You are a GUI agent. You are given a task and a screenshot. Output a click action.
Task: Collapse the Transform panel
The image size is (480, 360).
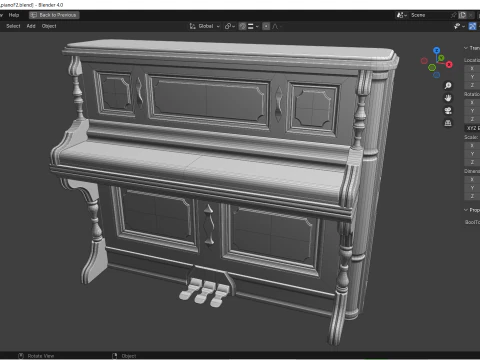click(472, 48)
